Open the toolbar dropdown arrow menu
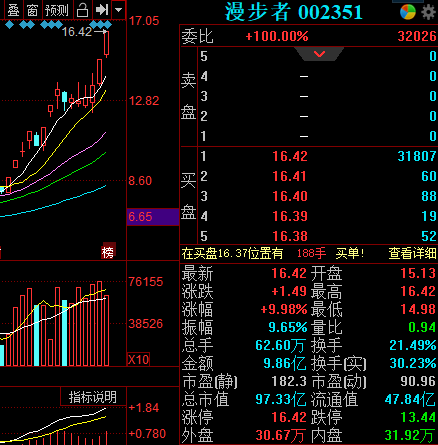This screenshot has height=445, width=438. coord(118,10)
